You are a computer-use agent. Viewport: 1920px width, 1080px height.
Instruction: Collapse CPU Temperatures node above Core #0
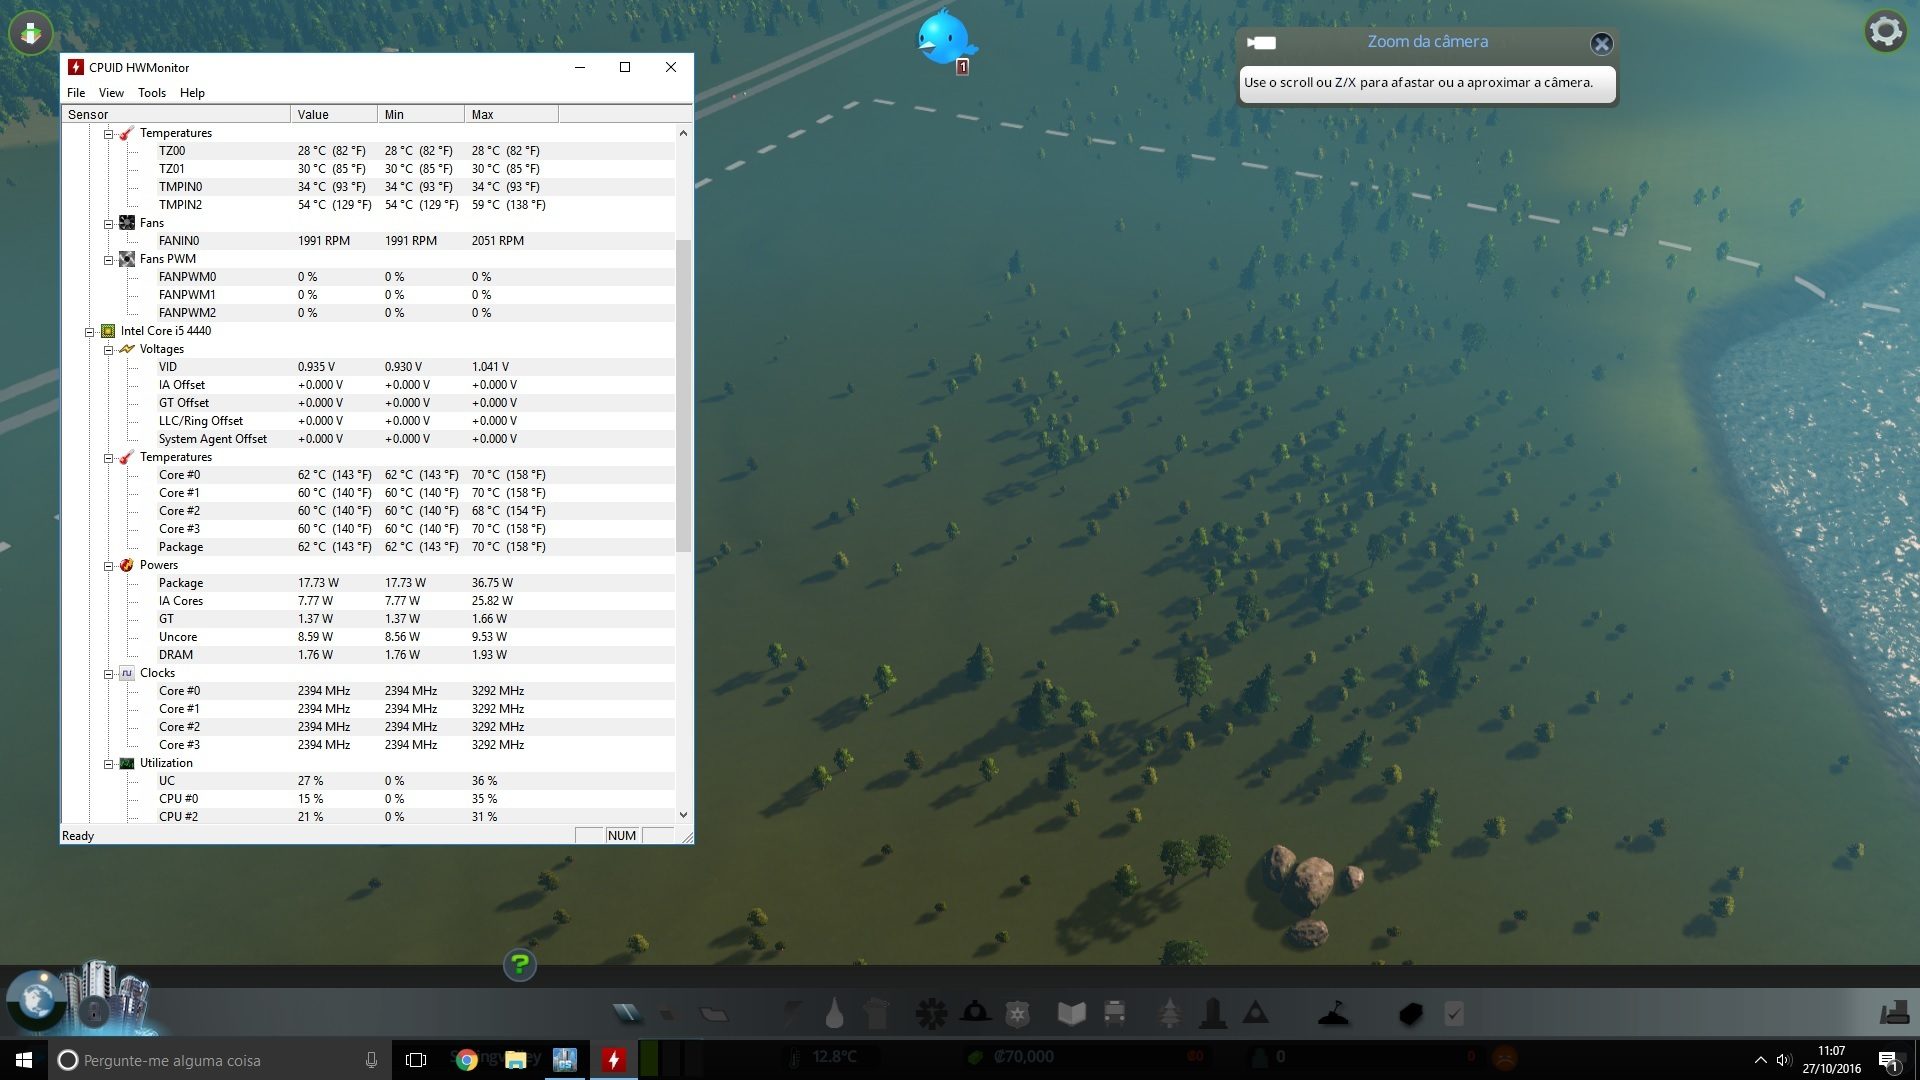coord(108,457)
